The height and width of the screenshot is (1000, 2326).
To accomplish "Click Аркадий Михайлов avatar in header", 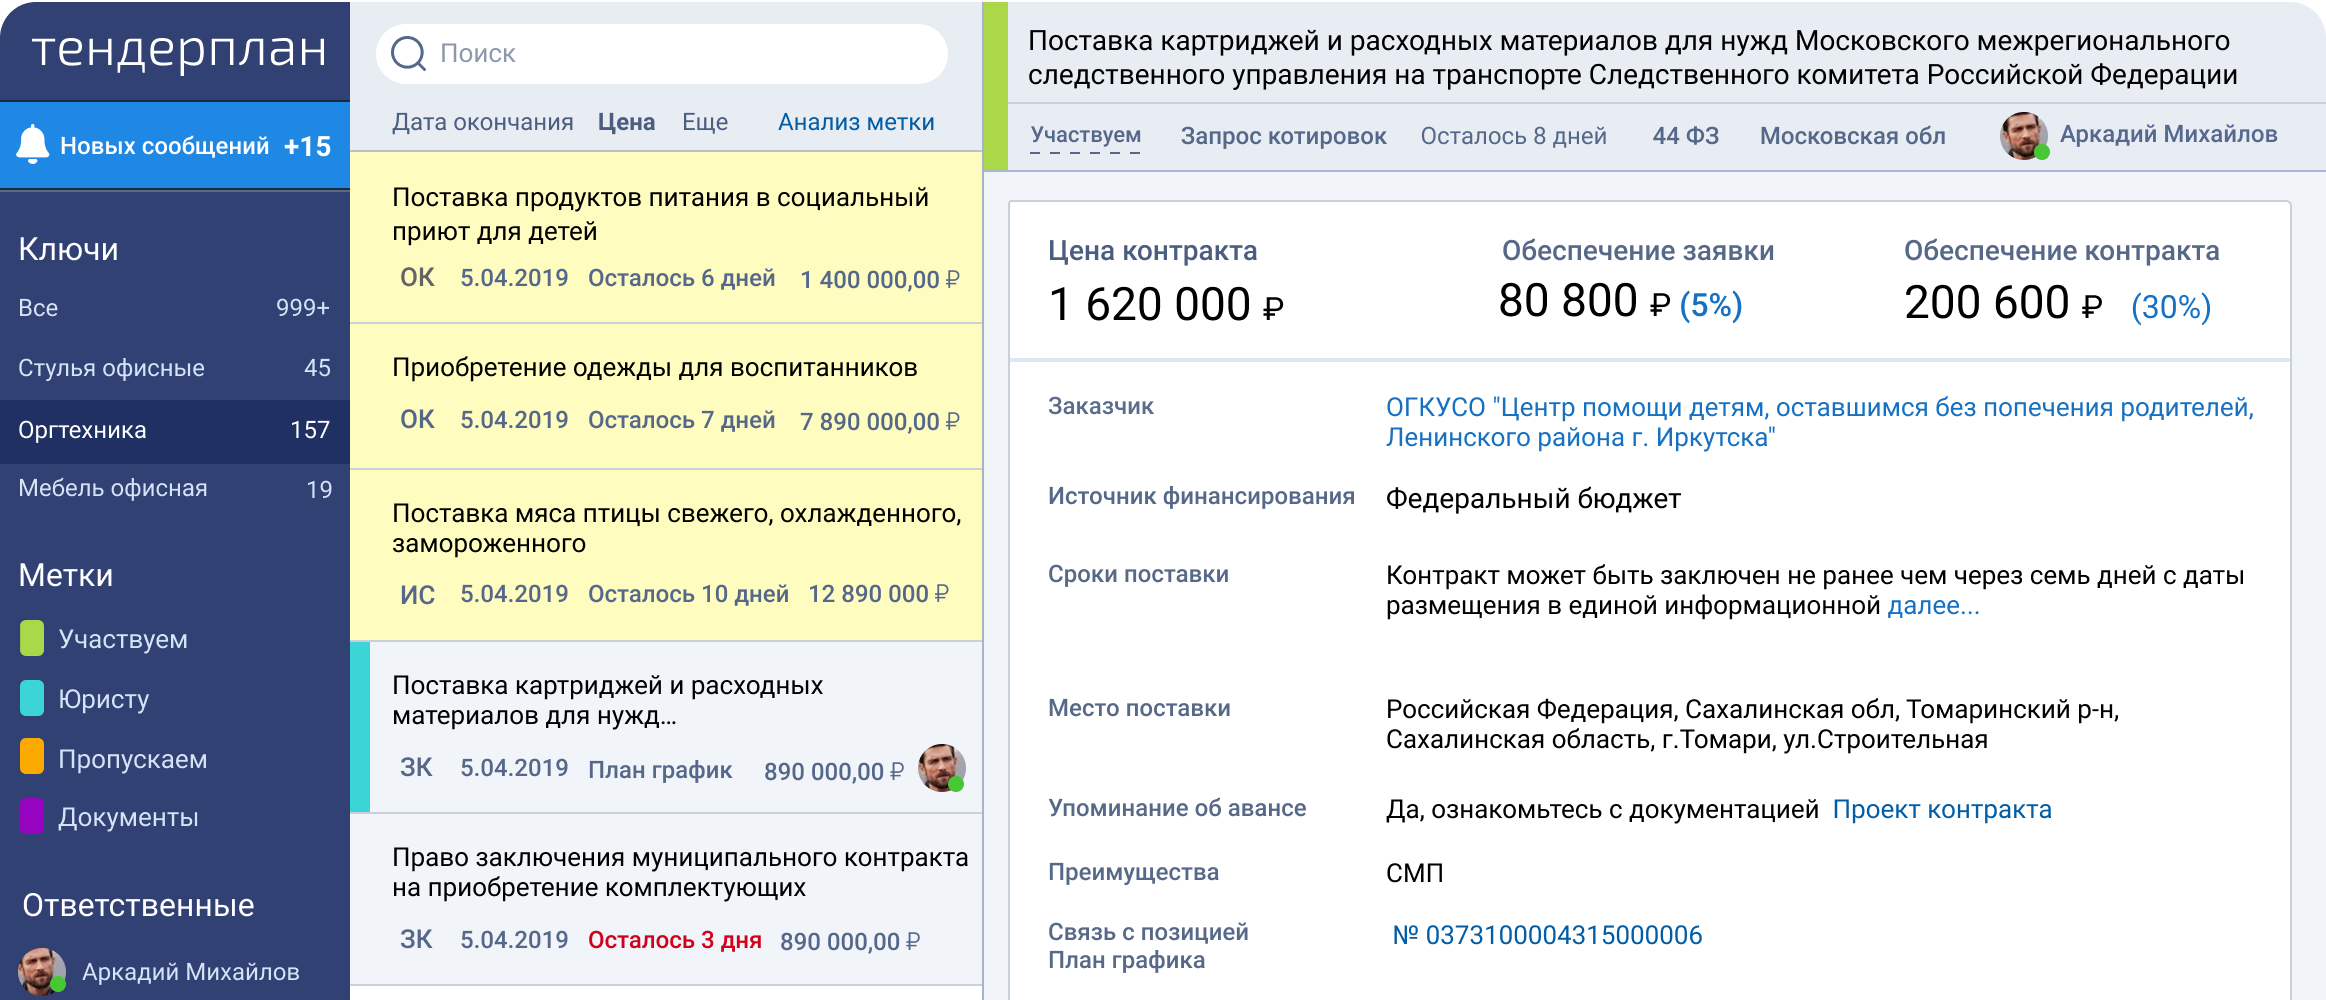I will tap(2024, 136).
